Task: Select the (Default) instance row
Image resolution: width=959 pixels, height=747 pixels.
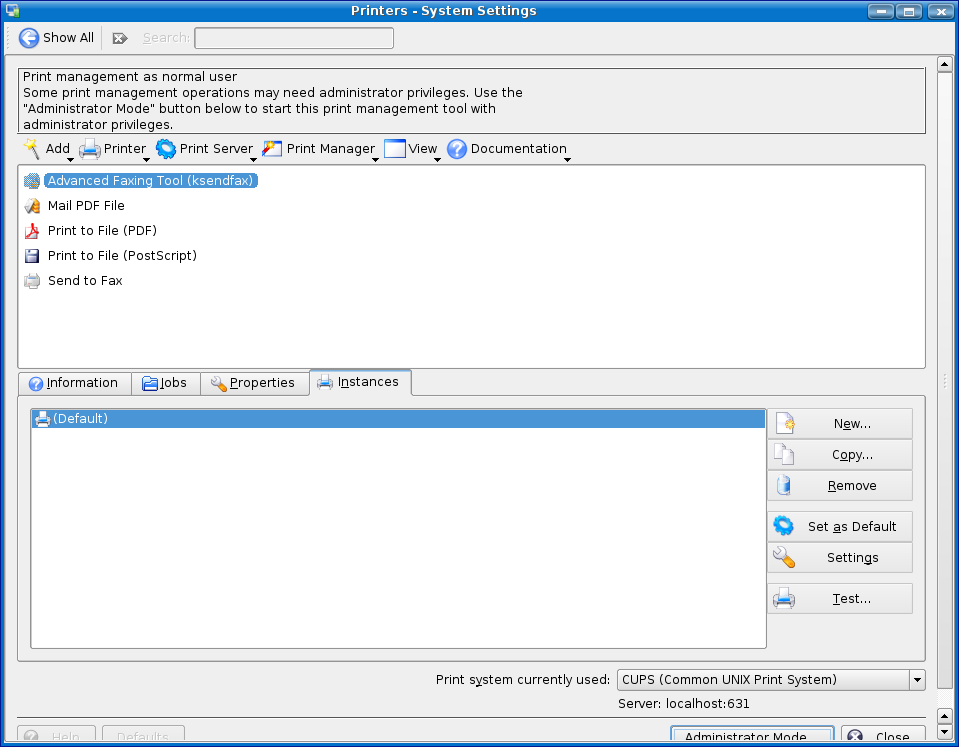Action: point(397,419)
